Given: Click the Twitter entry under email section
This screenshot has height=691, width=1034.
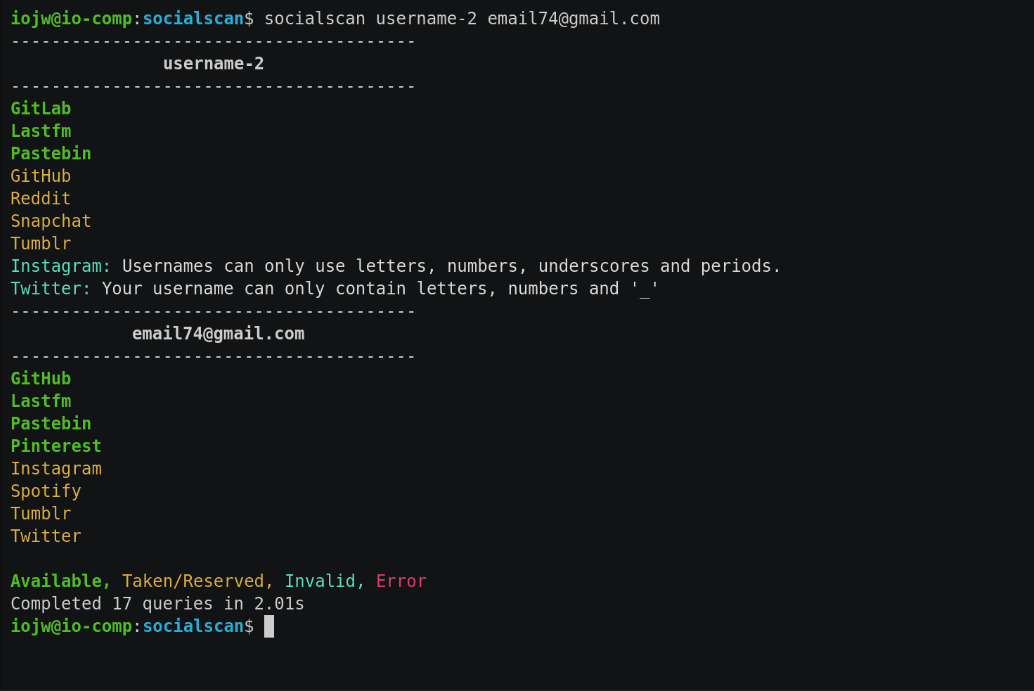Looking at the screenshot, I should click(x=46, y=536).
